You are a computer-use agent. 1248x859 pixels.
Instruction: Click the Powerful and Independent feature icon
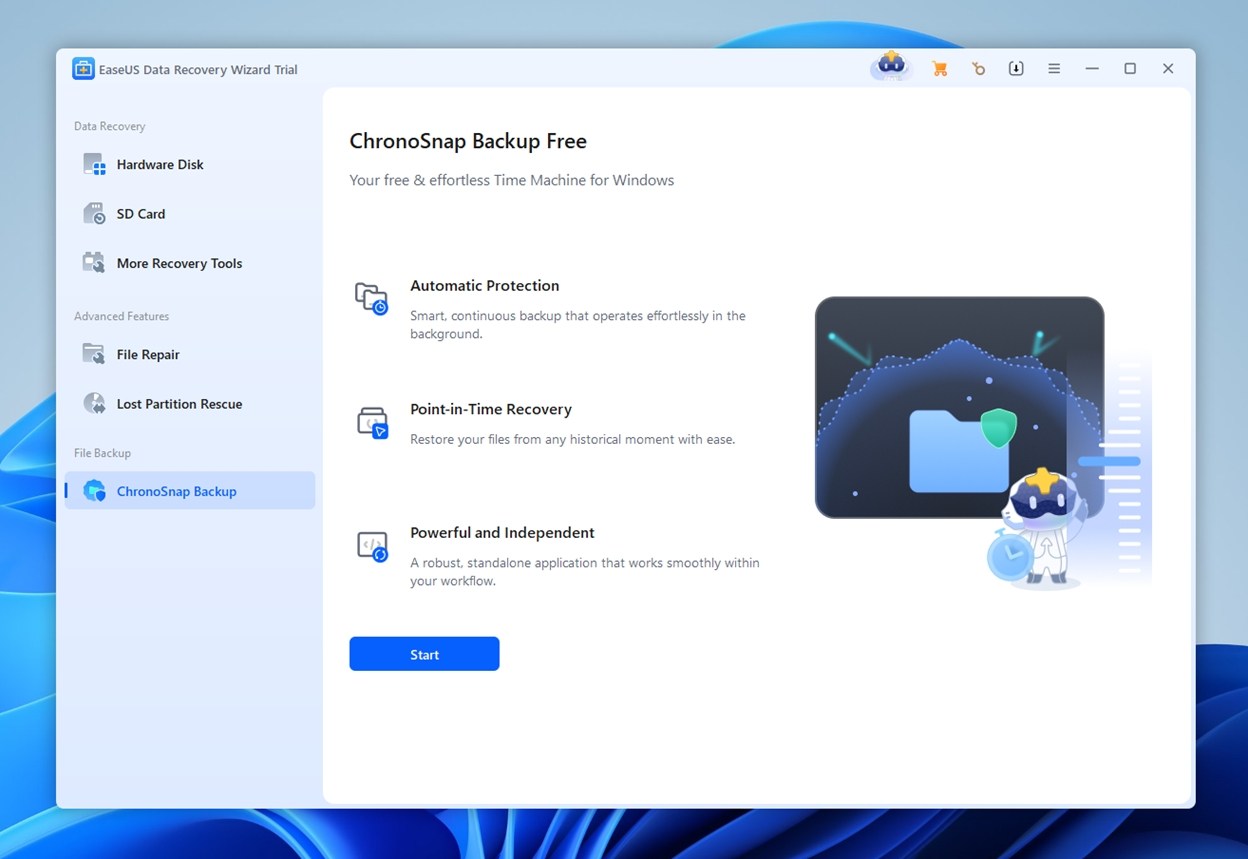click(x=372, y=546)
